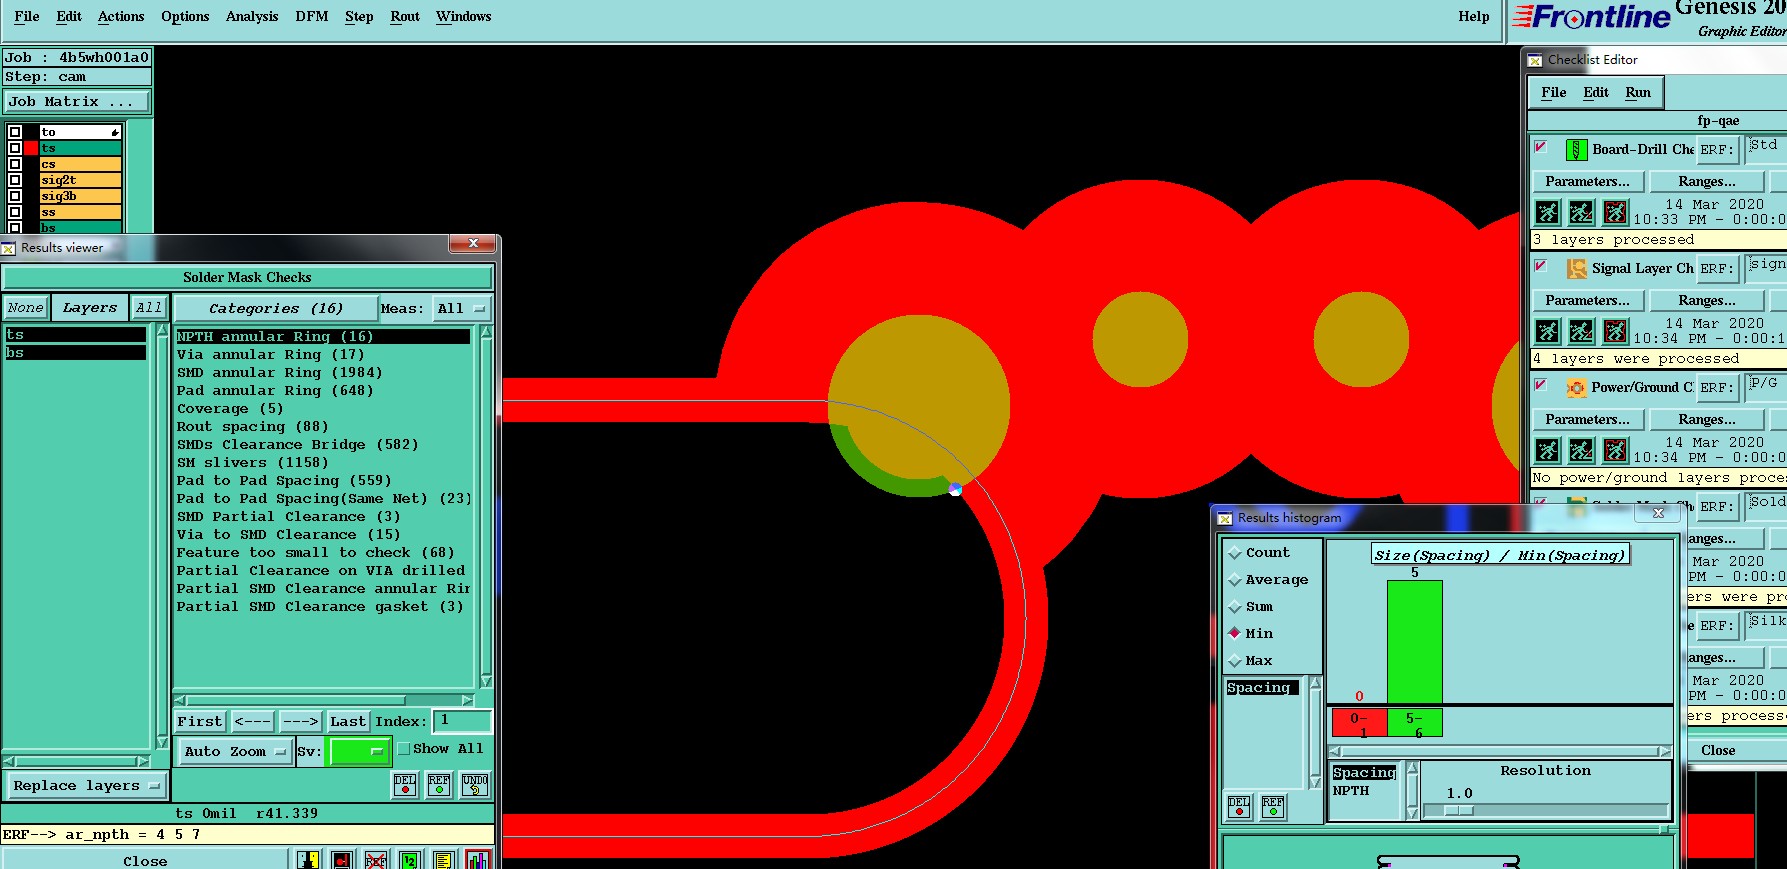The width and height of the screenshot is (1787, 869).
Task: Click the Board-Drill Checks drill icon
Action: pyautogui.click(x=1576, y=150)
